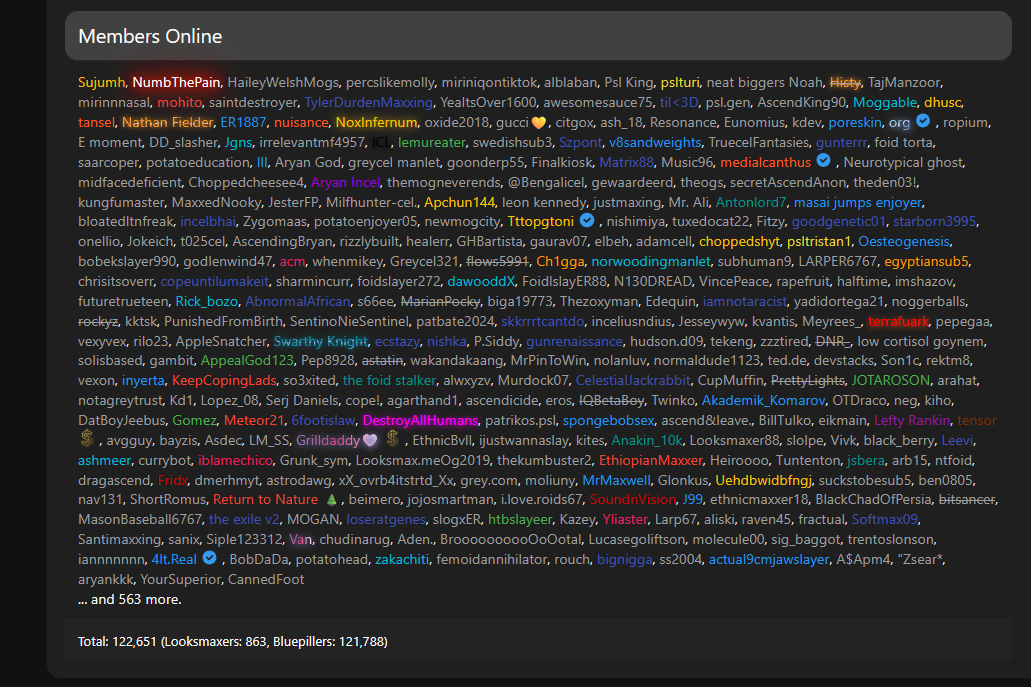1031x687 pixels.
Task: Click the purple heart in Grilldaddy's name
Action: tap(369, 440)
